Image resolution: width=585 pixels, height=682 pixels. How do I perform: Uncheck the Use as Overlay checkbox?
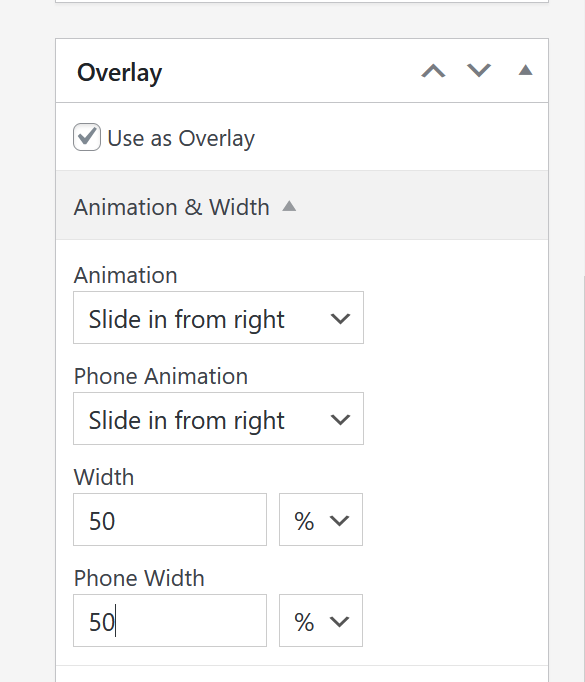[87, 137]
